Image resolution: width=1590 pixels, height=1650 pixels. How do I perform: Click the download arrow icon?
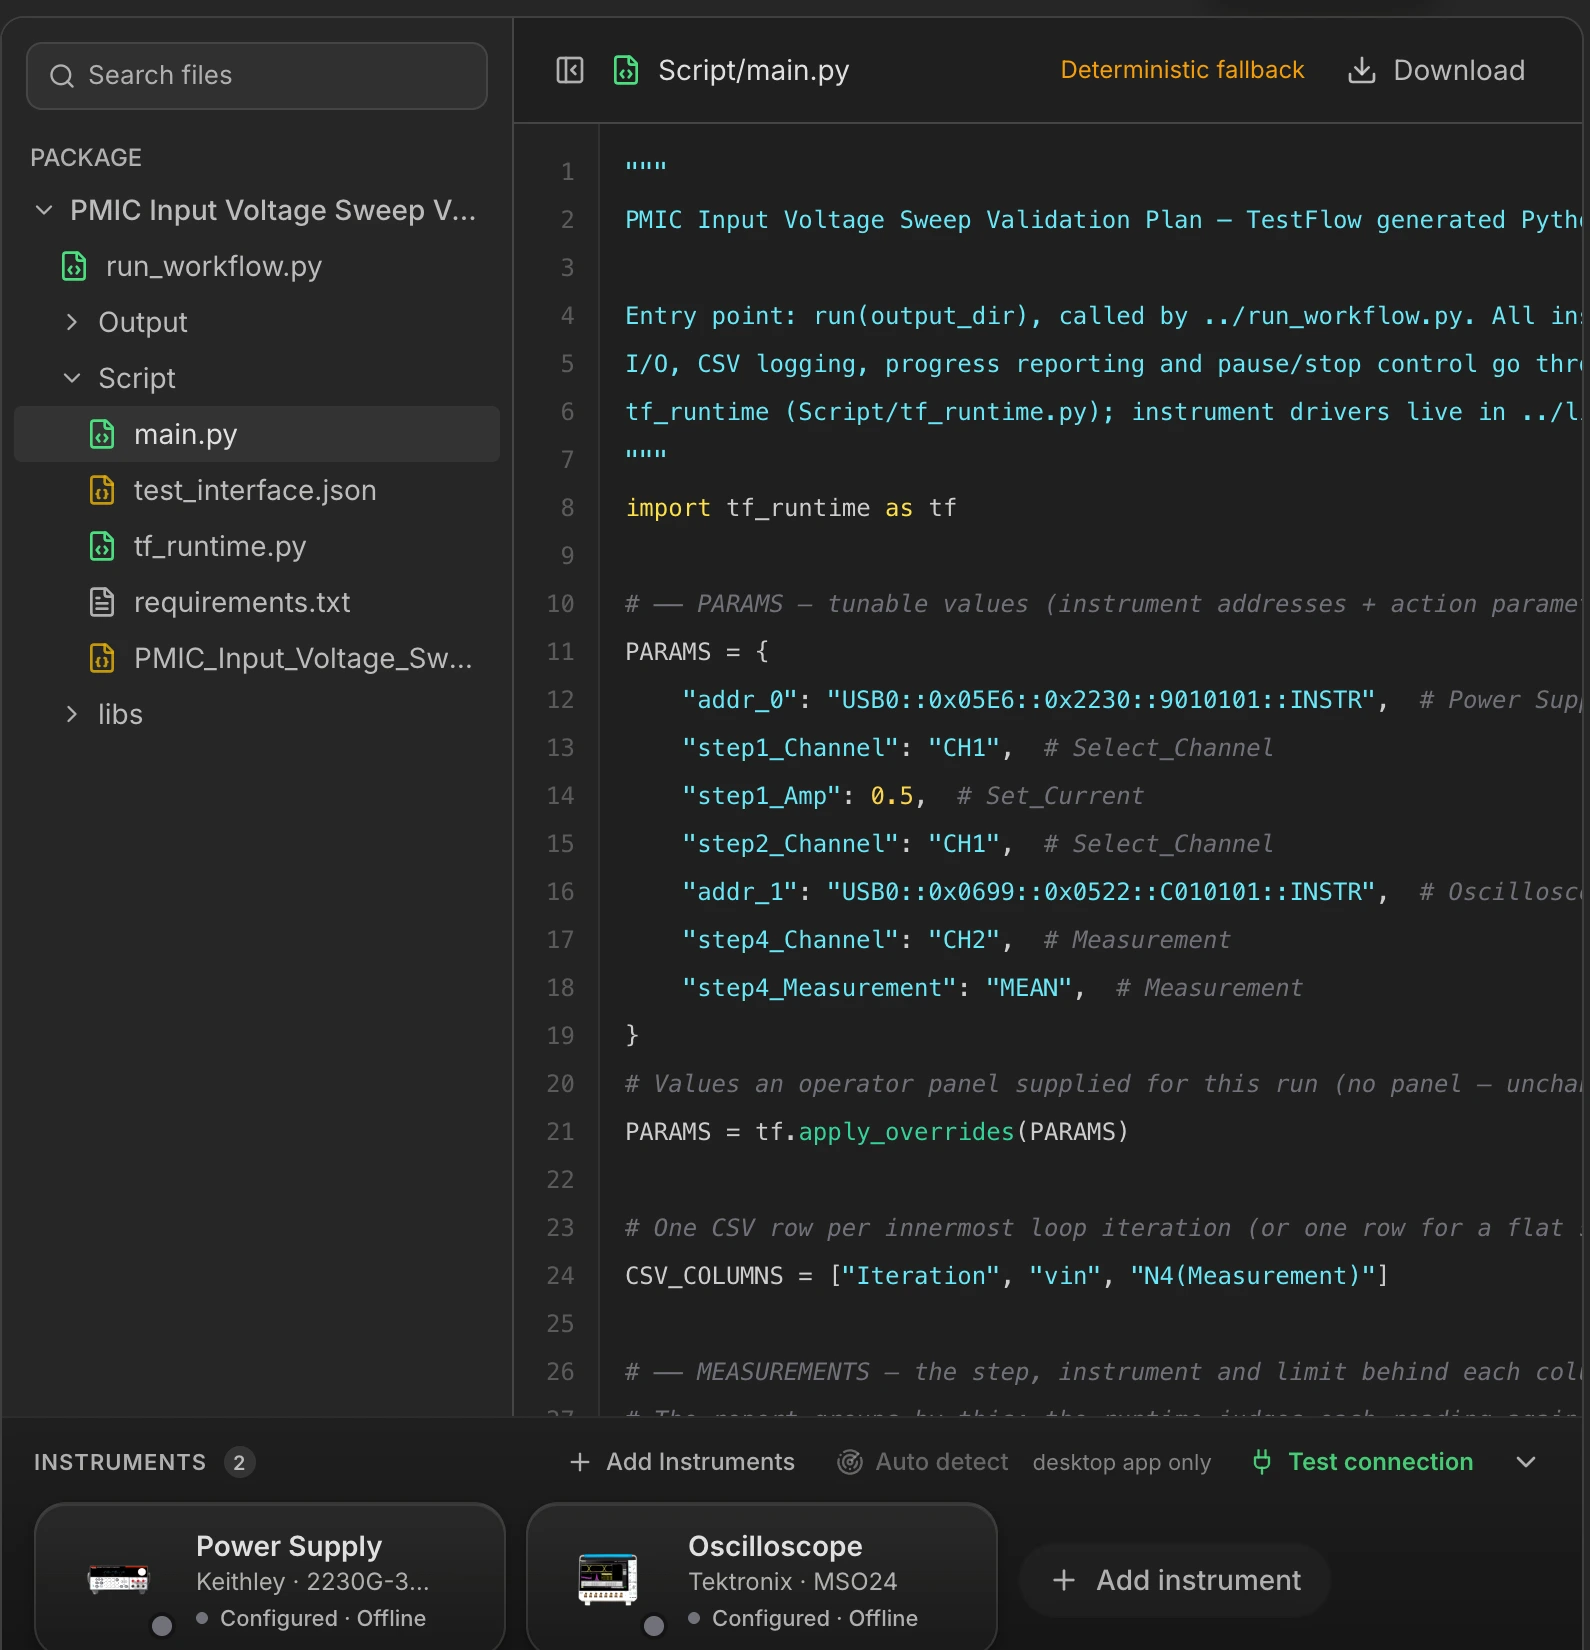[1362, 70]
